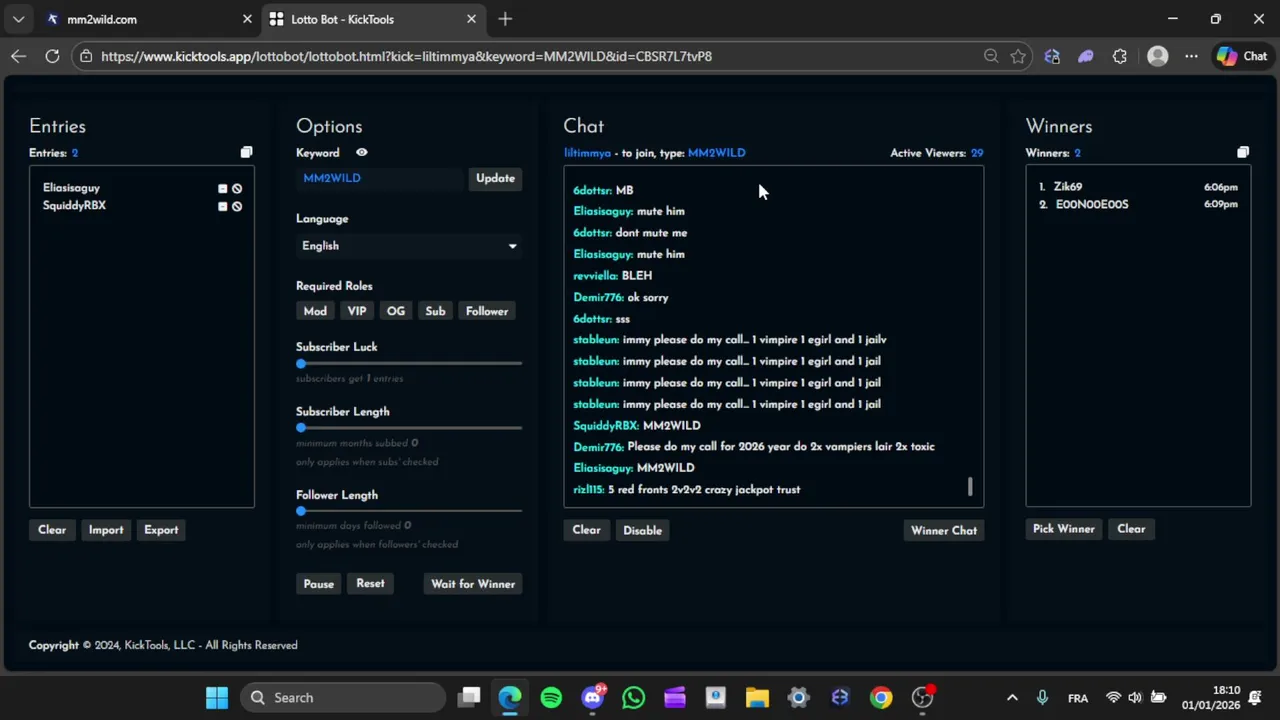Copy the entries list using copy icon
The image size is (1280, 720).
(246, 153)
